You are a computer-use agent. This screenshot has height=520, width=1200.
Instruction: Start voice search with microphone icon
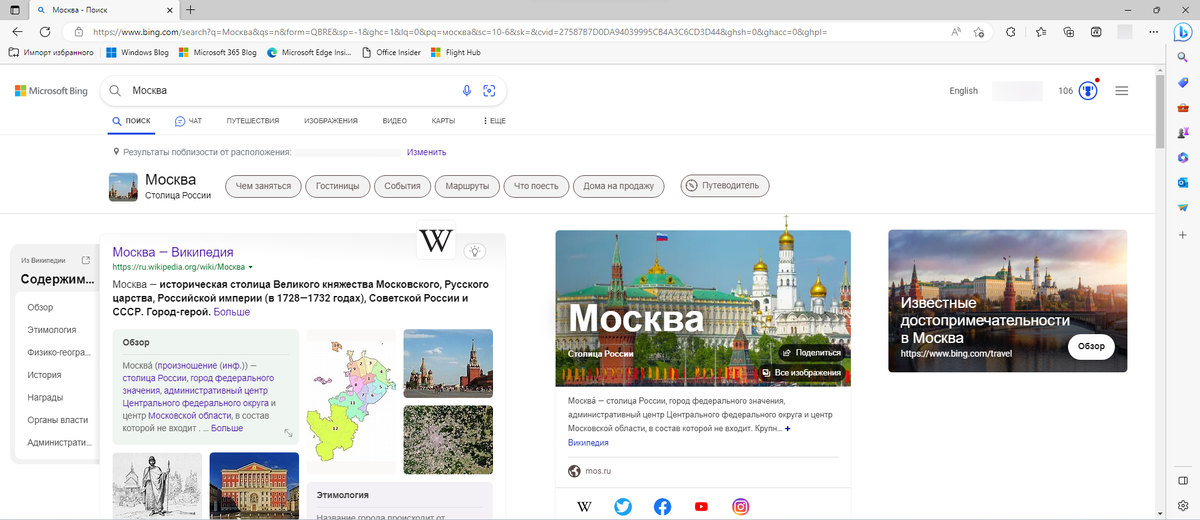coord(466,90)
